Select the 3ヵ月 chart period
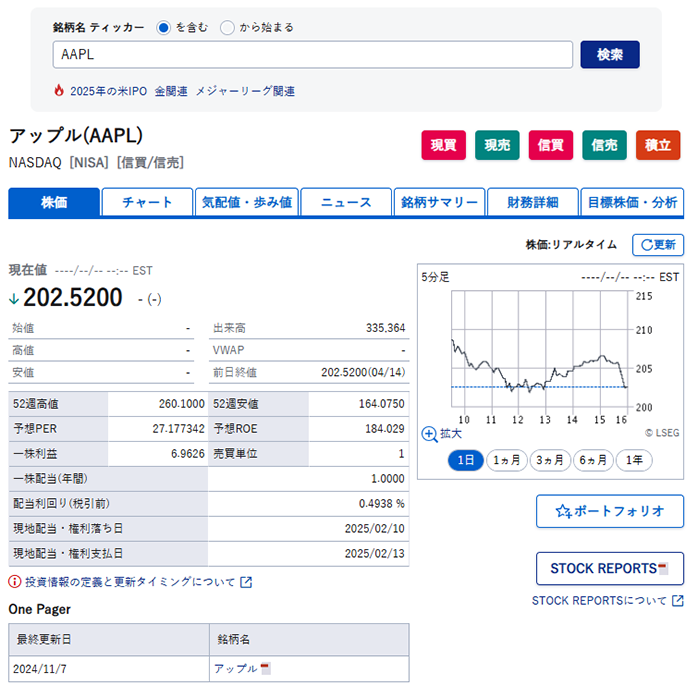 [550, 461]
